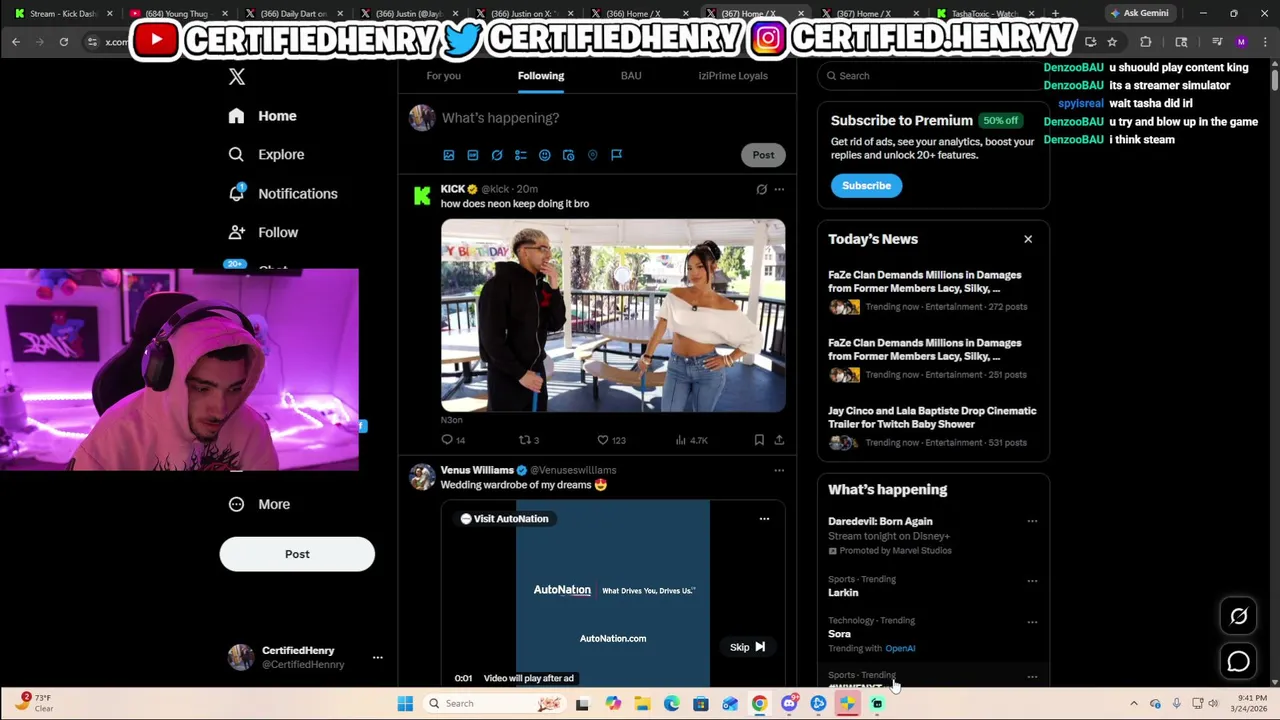Go to X Home in sidebar
The image size is (1280, 720).
coord(262,116)
